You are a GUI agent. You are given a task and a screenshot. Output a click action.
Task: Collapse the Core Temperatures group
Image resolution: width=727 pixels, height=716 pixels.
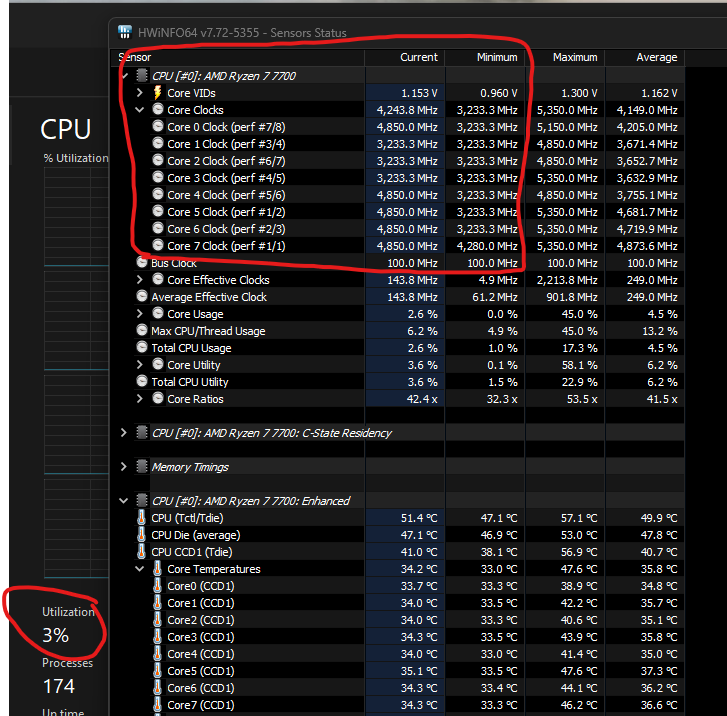[140, 569]
